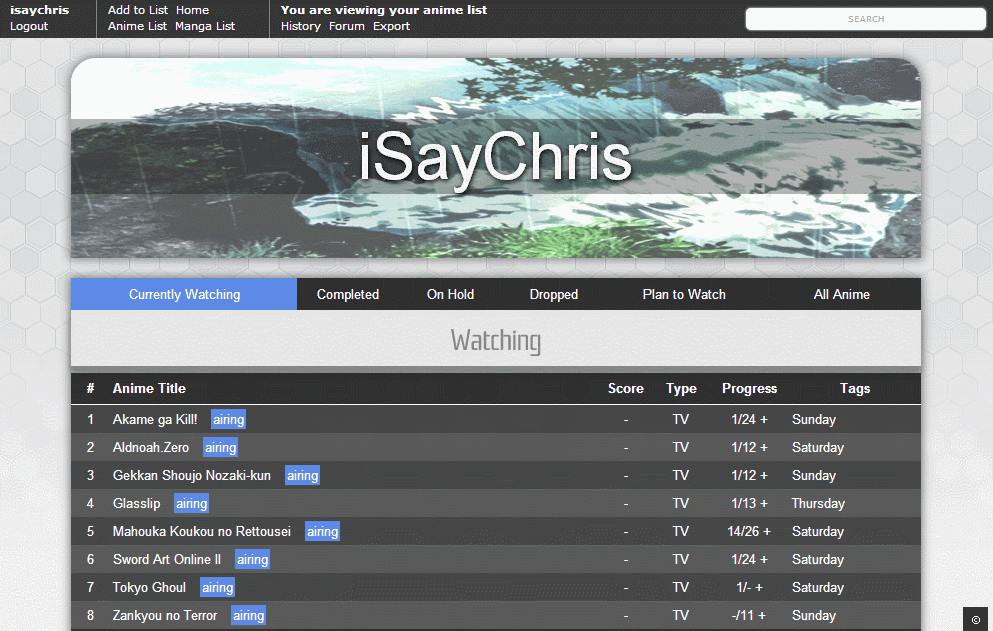Select the Dropped tab
993x631 pixels.
click(553, 295)
